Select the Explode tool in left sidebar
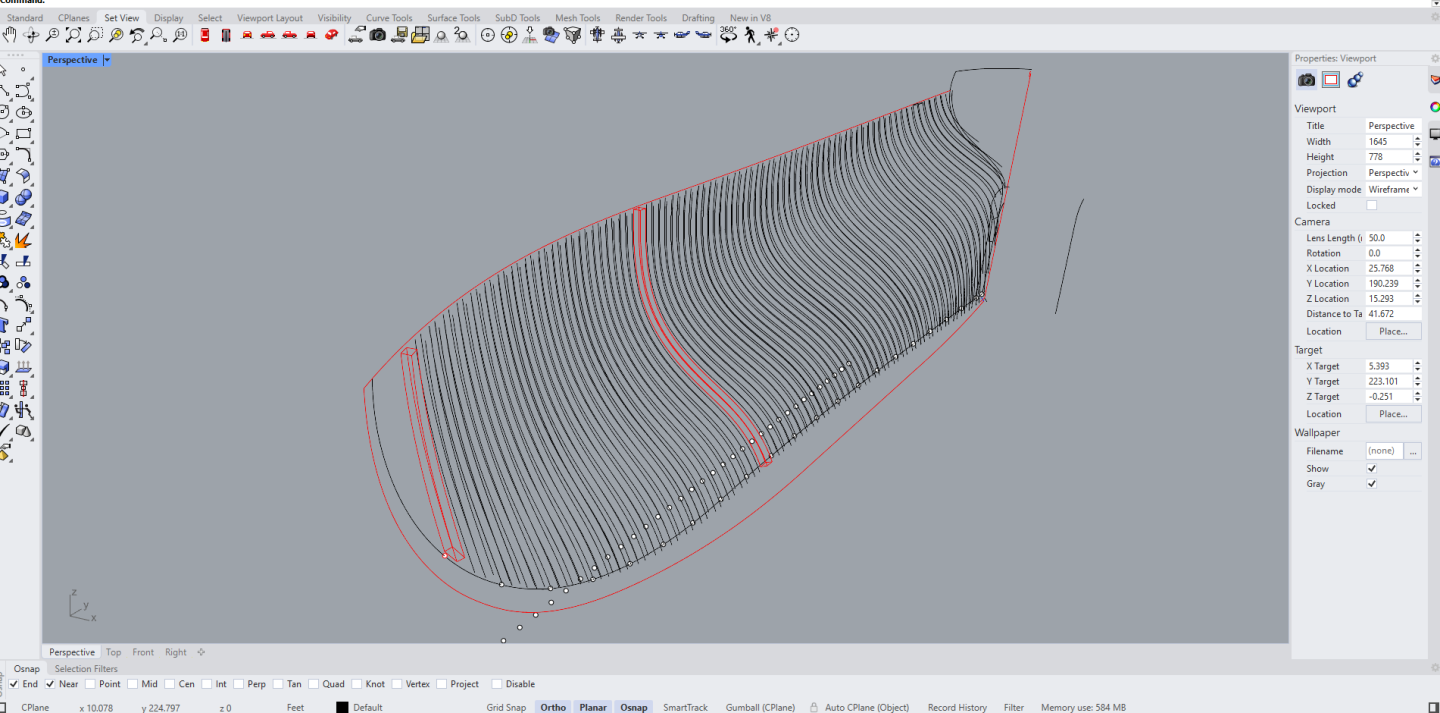 (x=23, y=241)
